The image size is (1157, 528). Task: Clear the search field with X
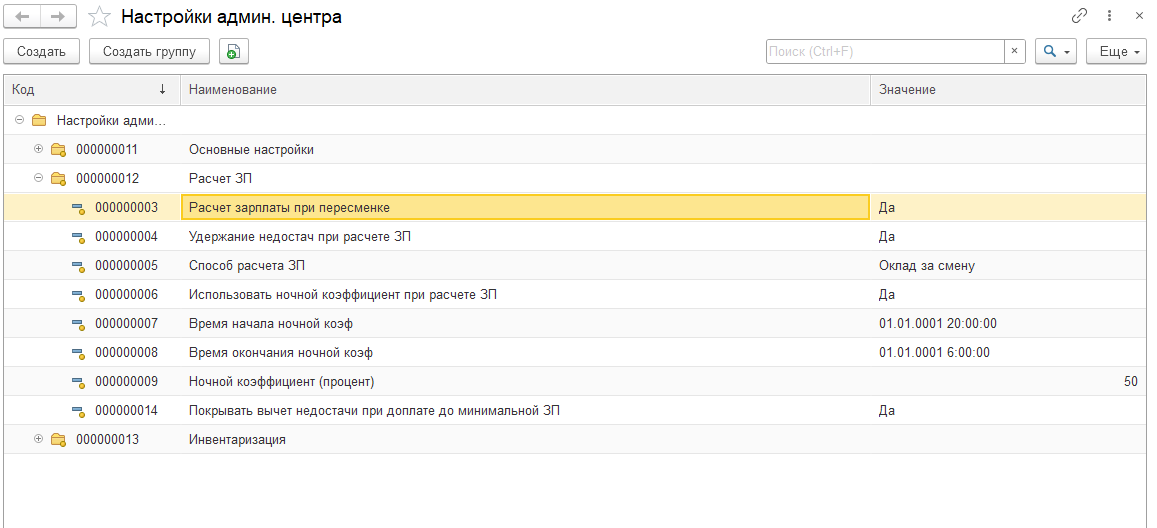tap(1014, 52)
